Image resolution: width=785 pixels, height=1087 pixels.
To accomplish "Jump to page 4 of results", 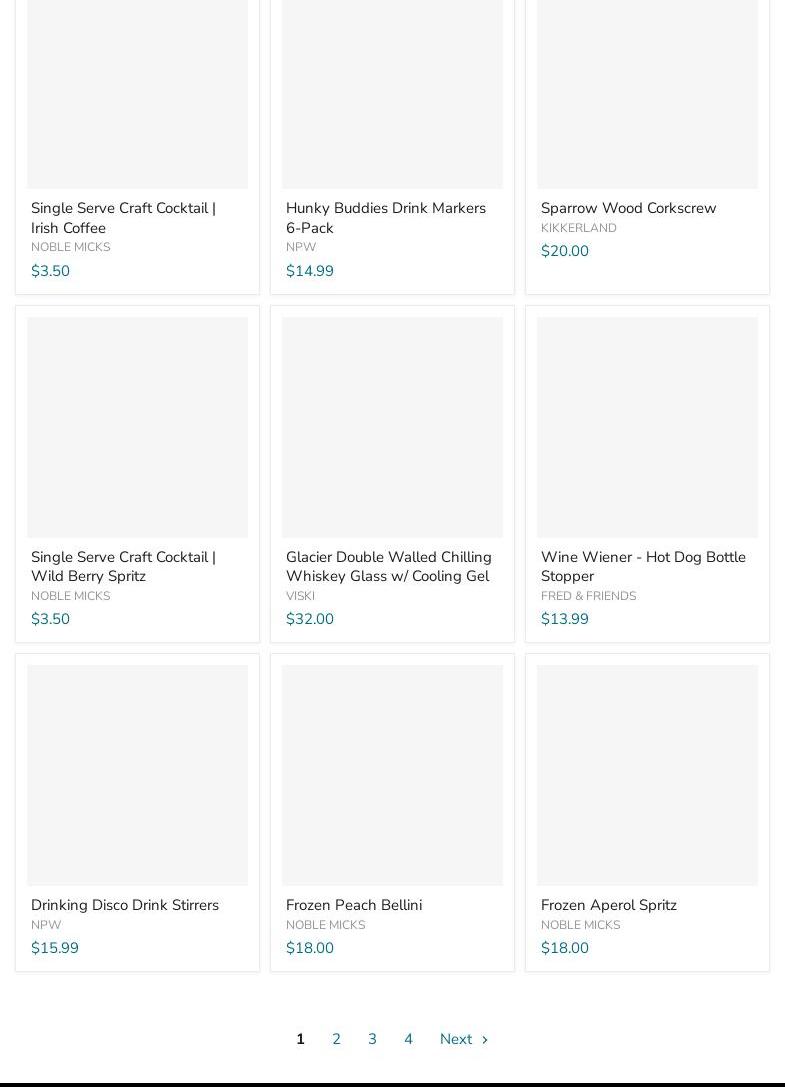I will point(408,1039).
